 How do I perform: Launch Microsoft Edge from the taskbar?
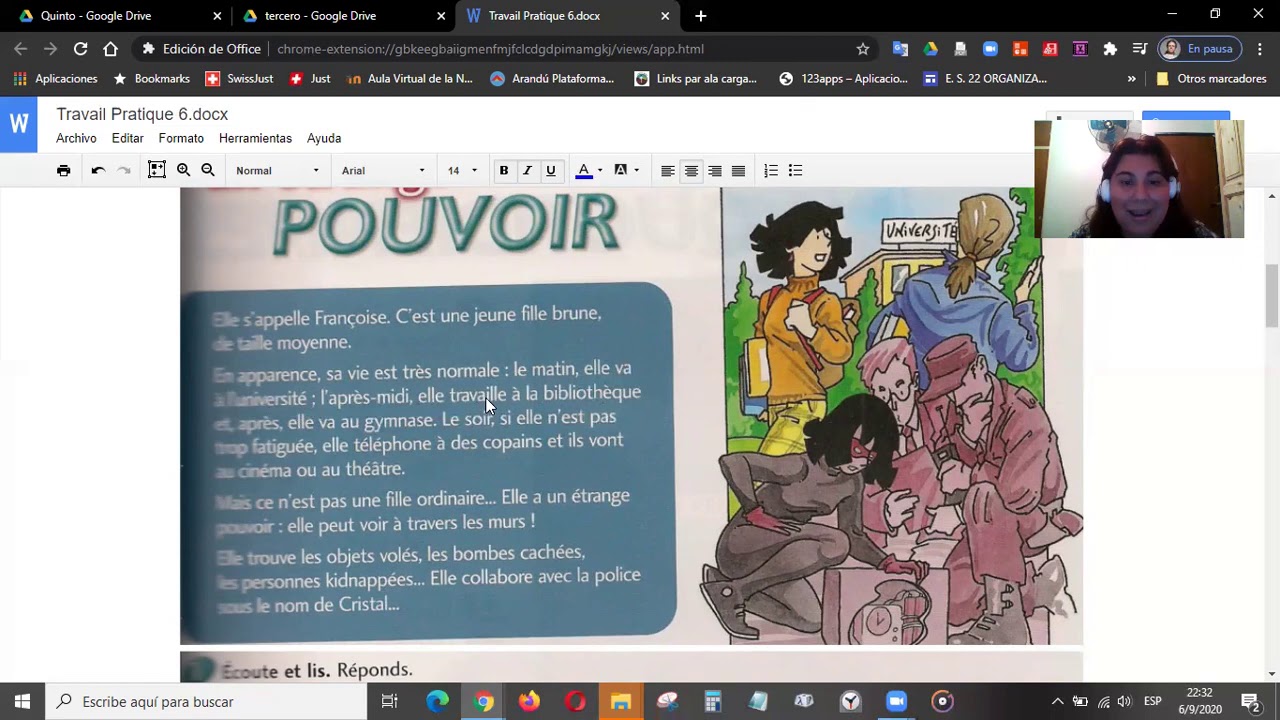pos(437,702)
